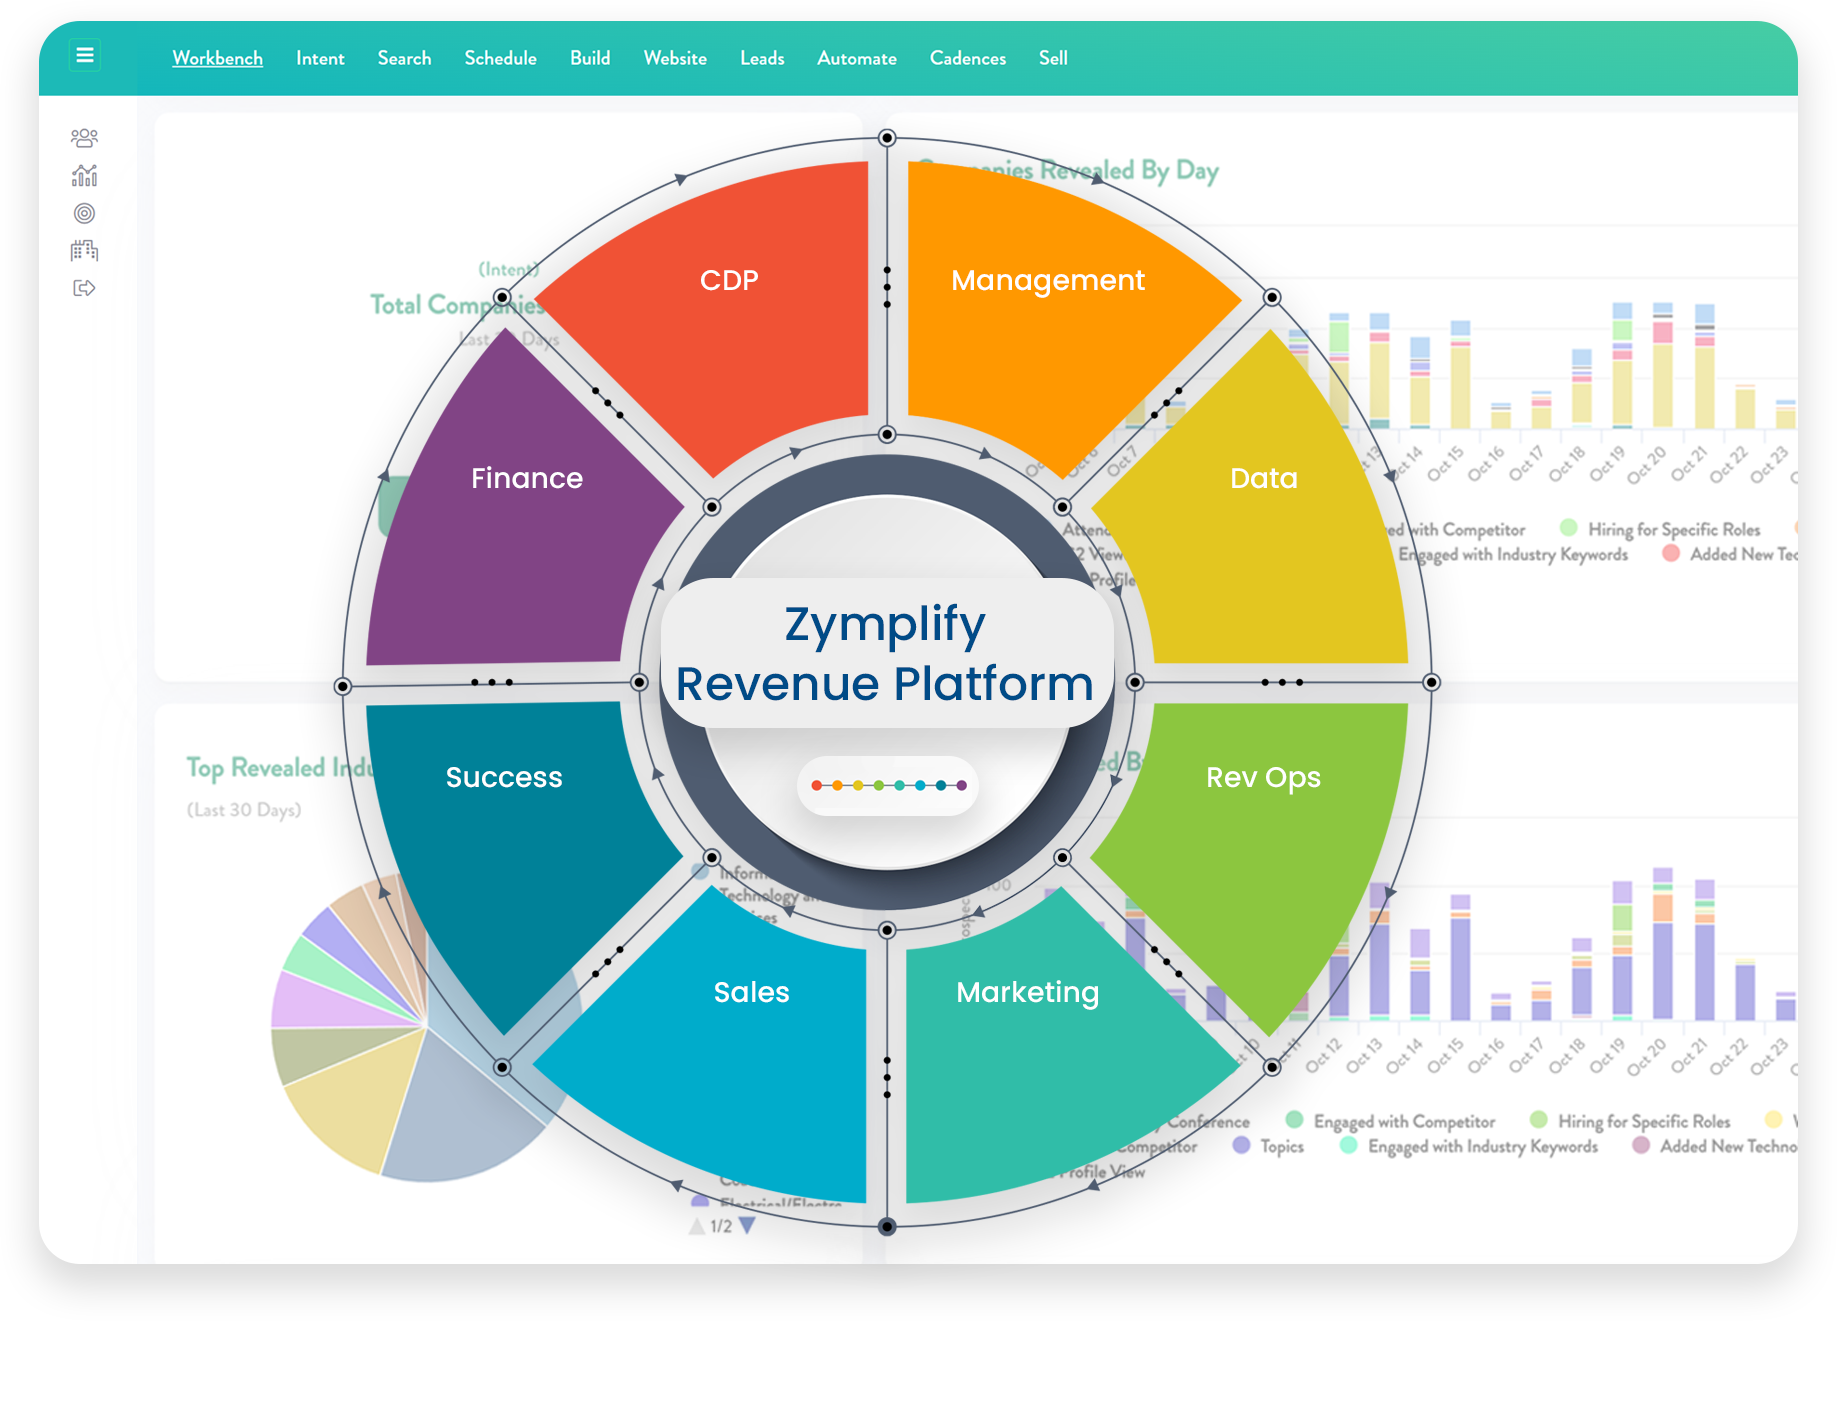The height and width of the screenshot is (1418, 1837).
Task: Click the logout arrow sidebar icon
Action: click(x=85, y=288)
